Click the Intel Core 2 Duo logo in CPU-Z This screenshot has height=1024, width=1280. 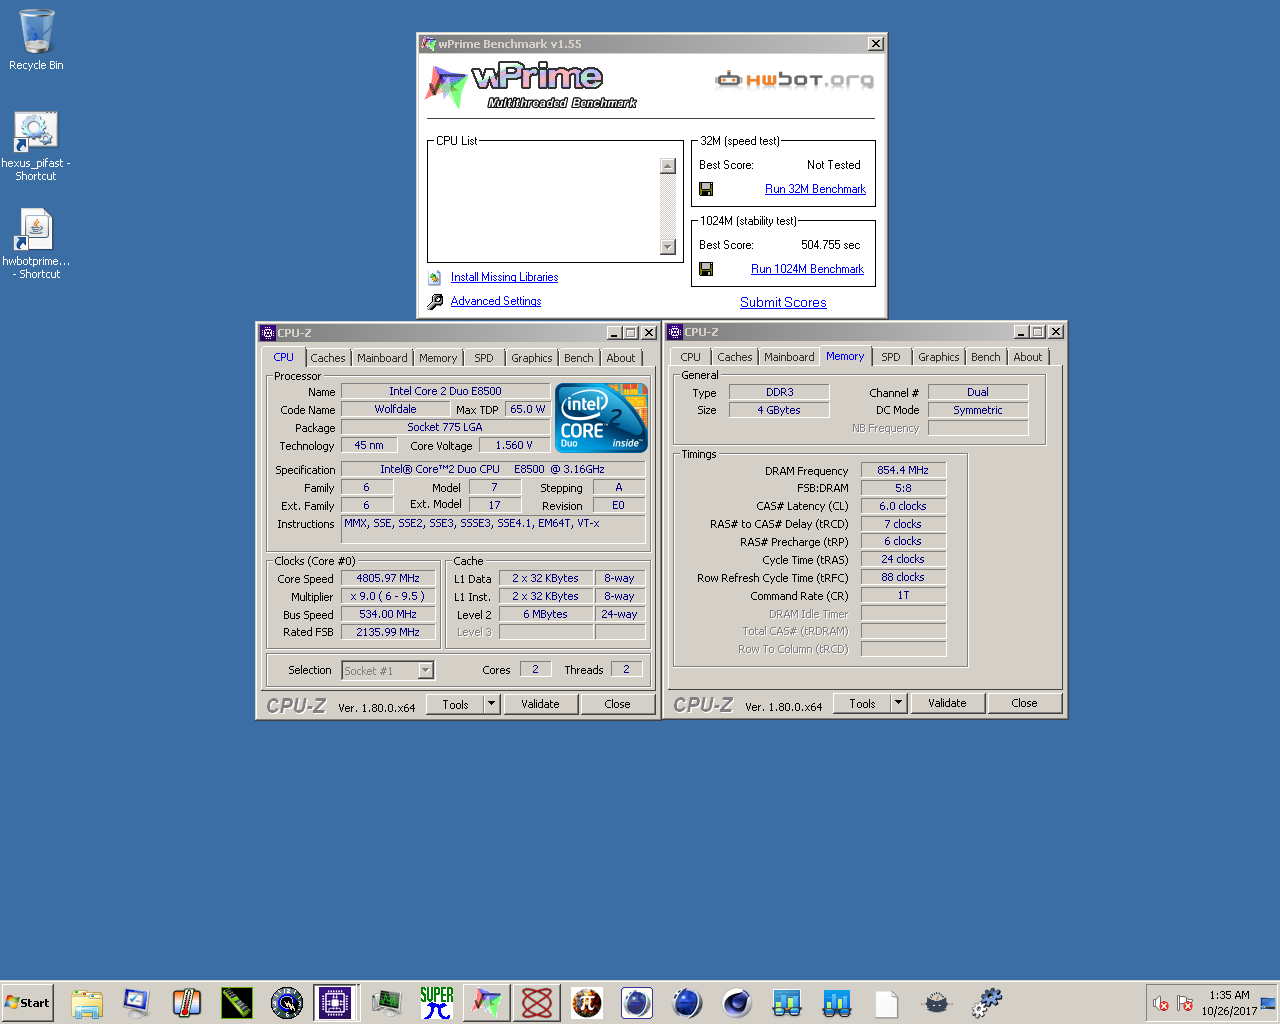click(601, 418)
